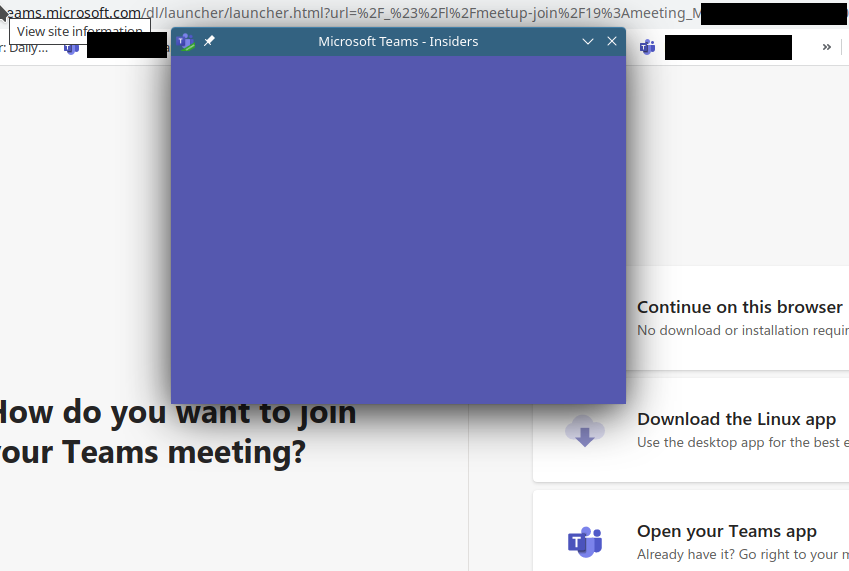Click the 'Microsoft Teams - Insiders' title text

click(x=398, y=42)
